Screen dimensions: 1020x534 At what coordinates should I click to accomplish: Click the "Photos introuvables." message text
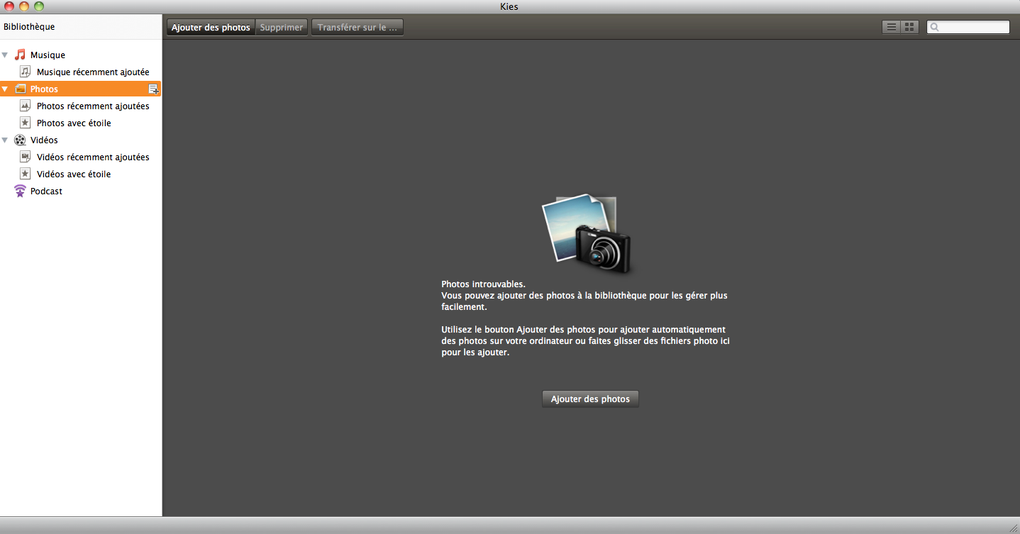tap(483, 284)
